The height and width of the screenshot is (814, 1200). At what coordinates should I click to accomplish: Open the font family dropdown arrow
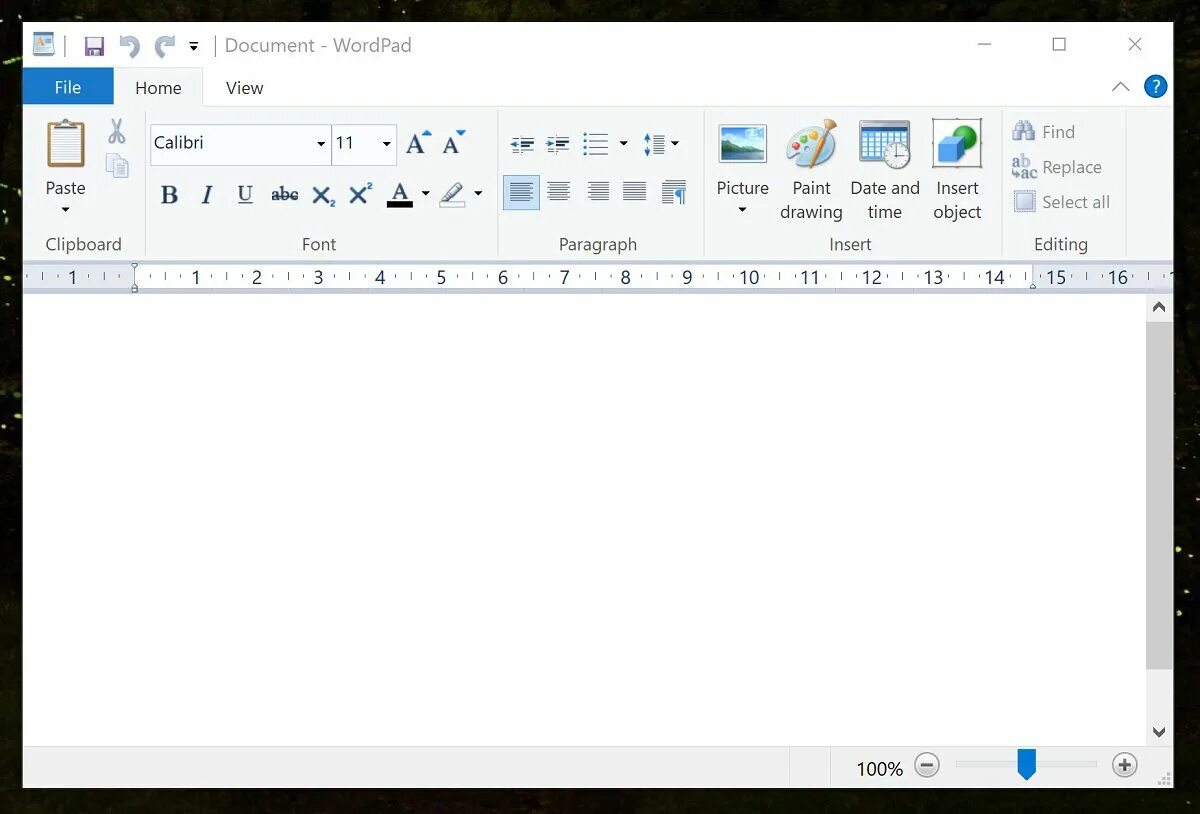[x=321, y=144]
